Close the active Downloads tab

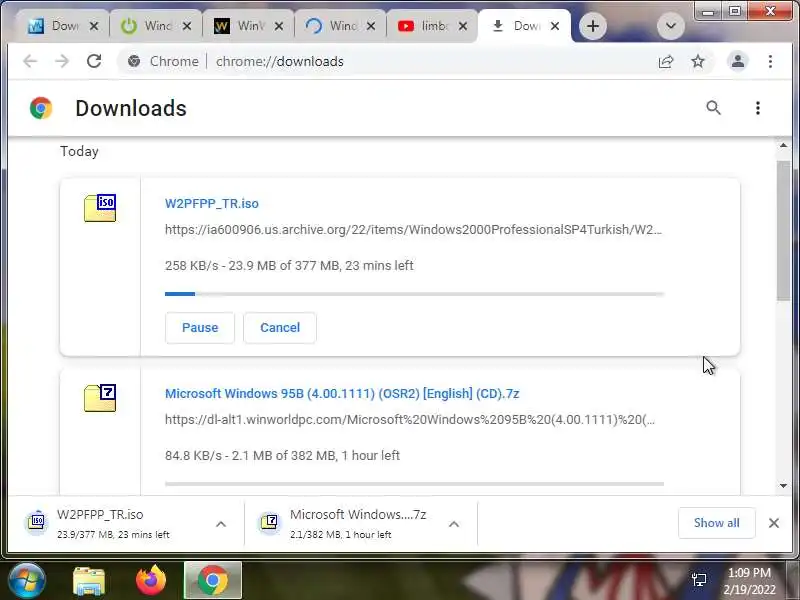click(555, 26)
